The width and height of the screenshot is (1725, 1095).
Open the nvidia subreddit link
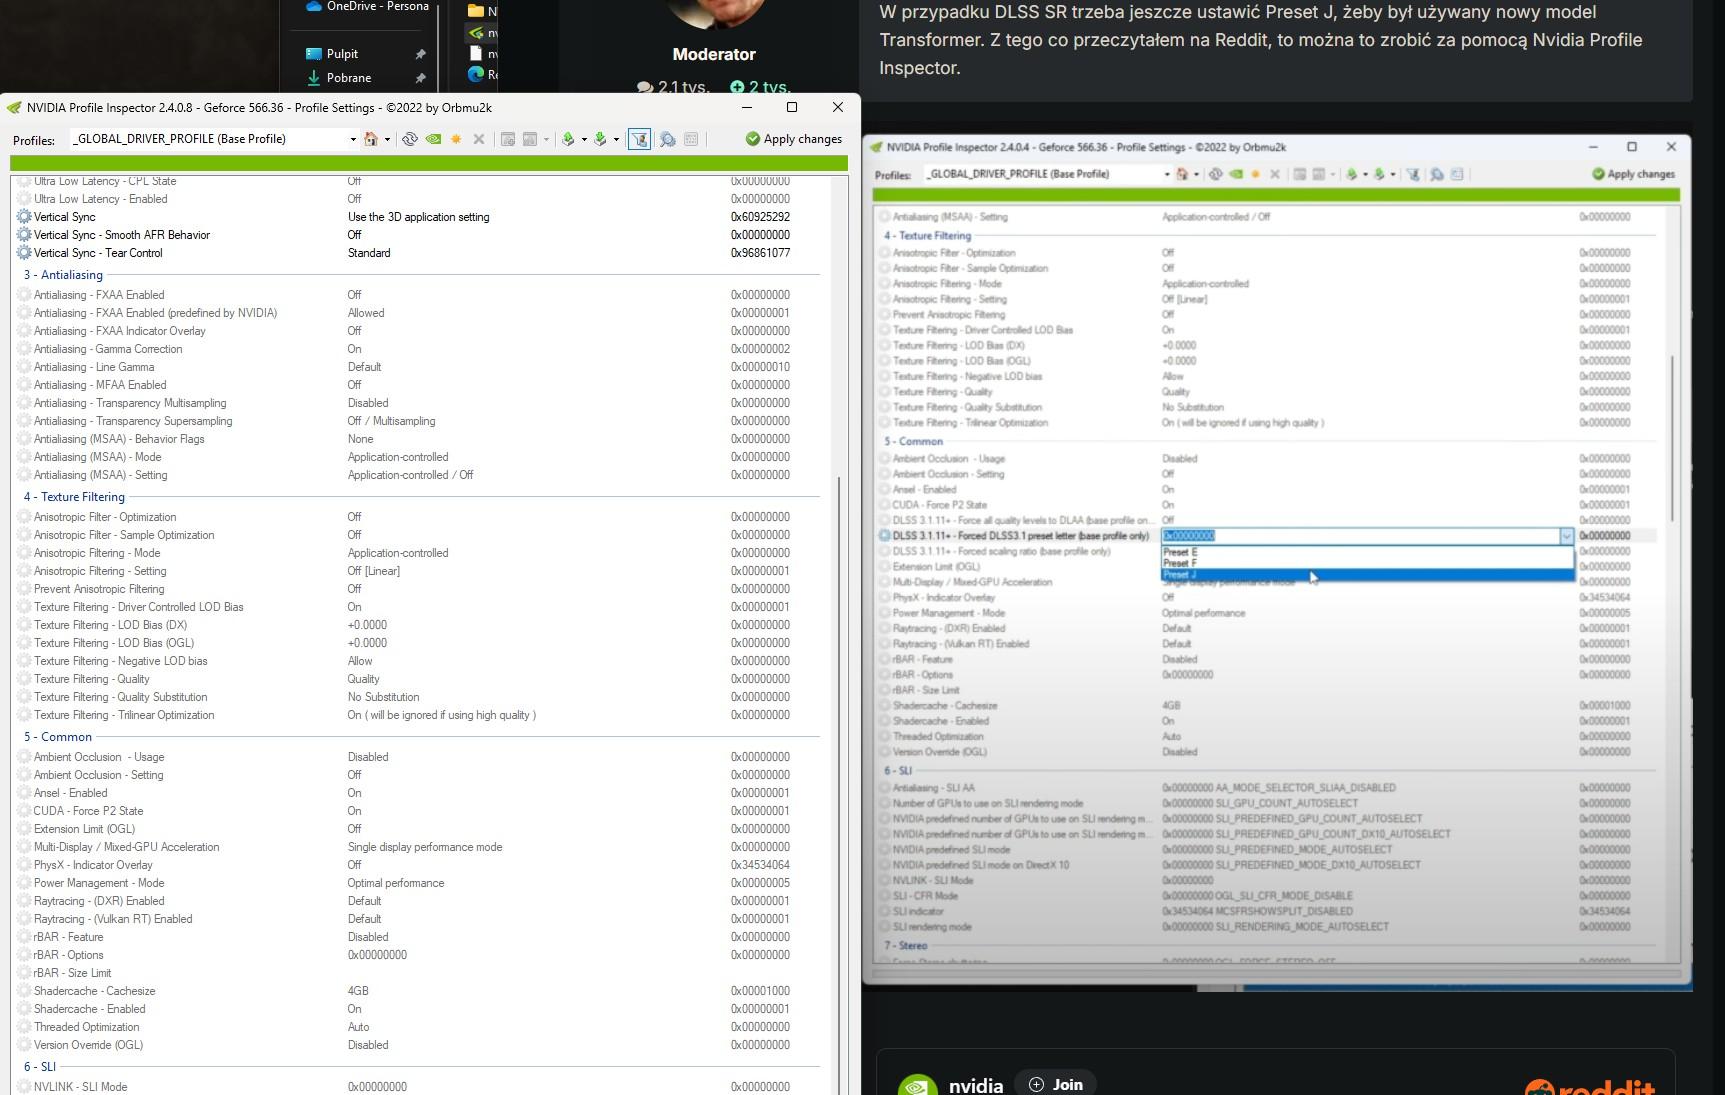click(x=975, y=1085)
